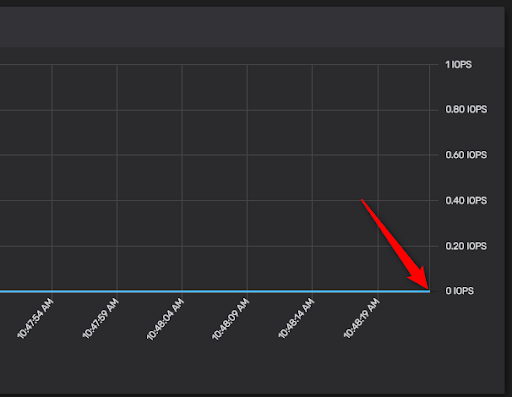
Task: Click the 0.60 IOPS axis label
Action: coord(466,155)
